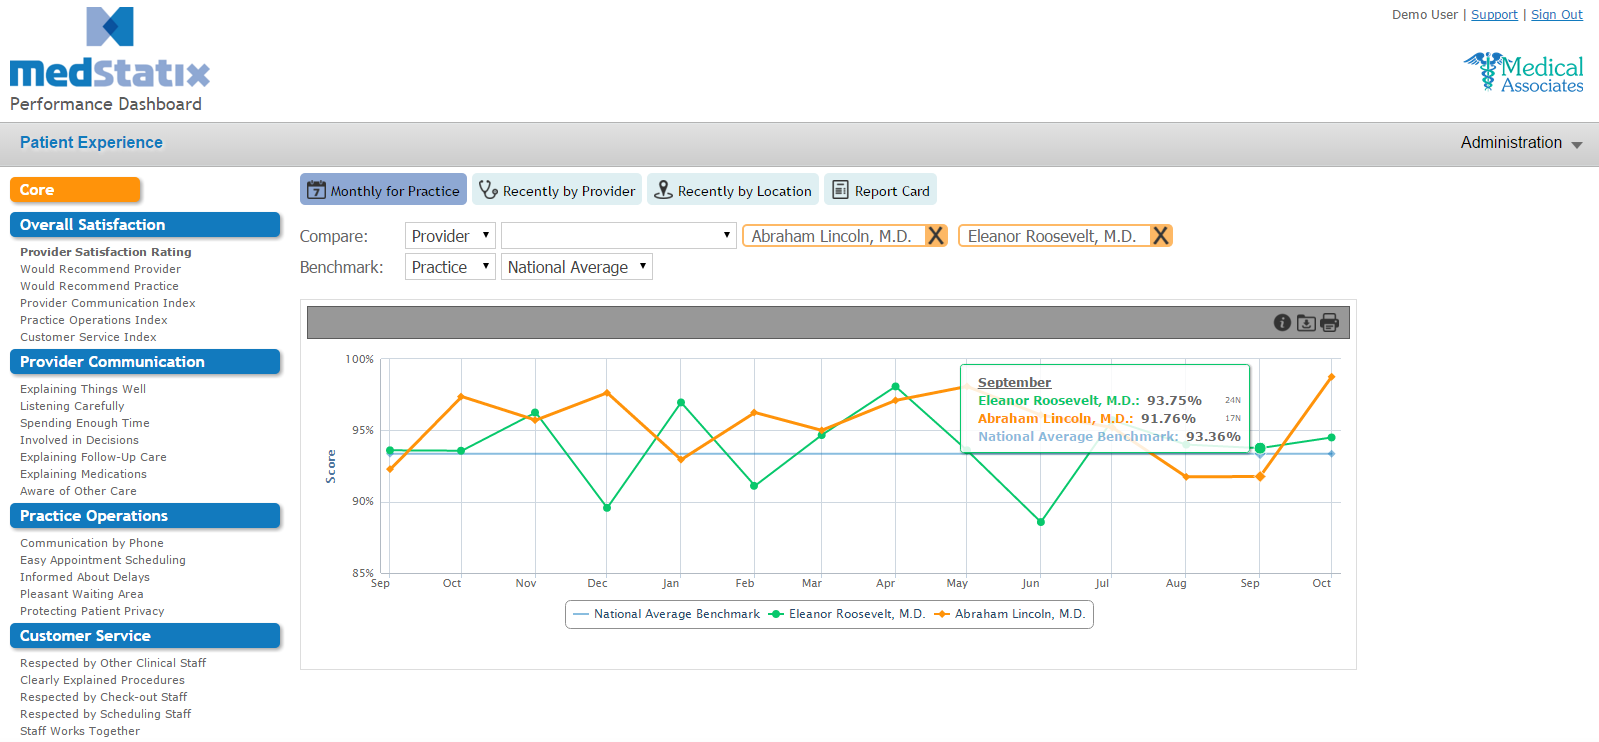Click Eleanor Roosevelt's June data point
Screen dimensions: 1599x742
[x=1041, y=522]
